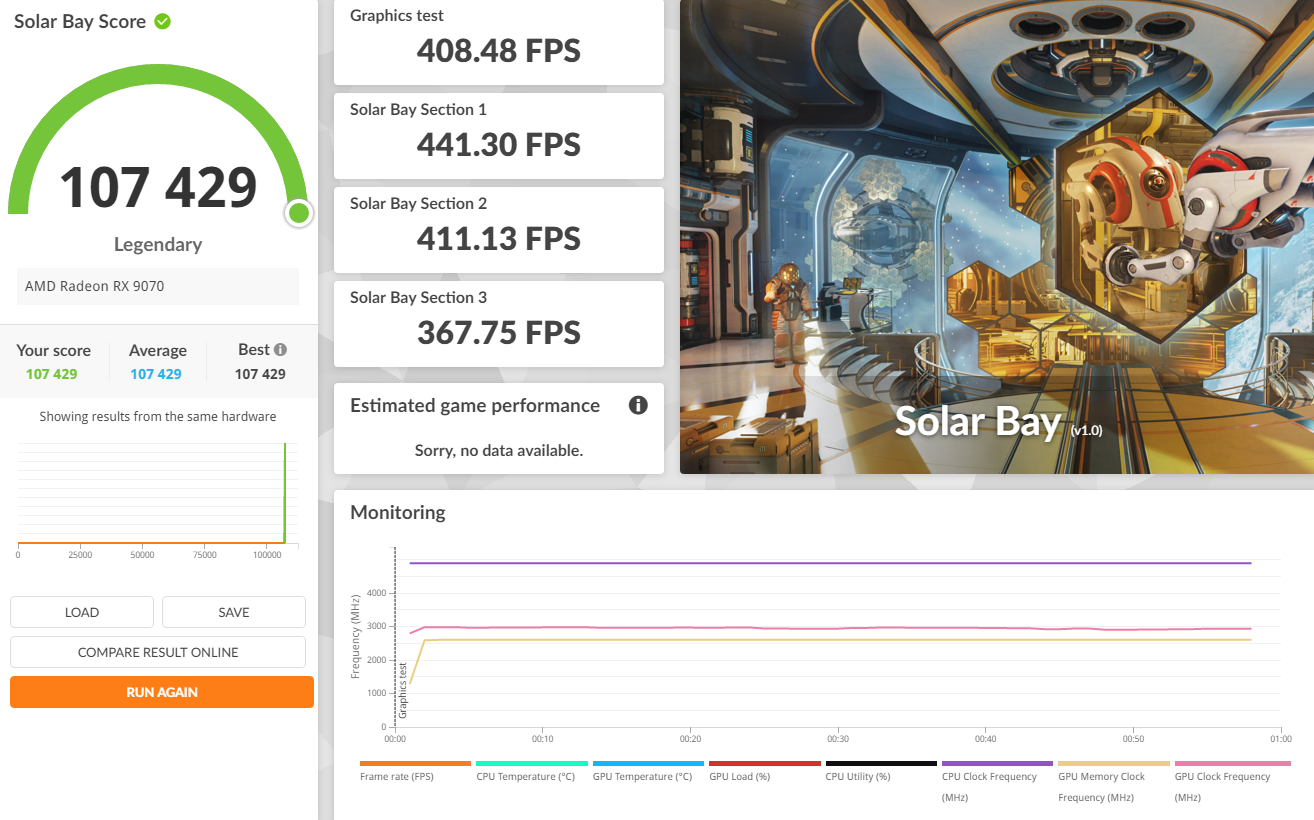Toggle GPU Temperature legend item

648,770
